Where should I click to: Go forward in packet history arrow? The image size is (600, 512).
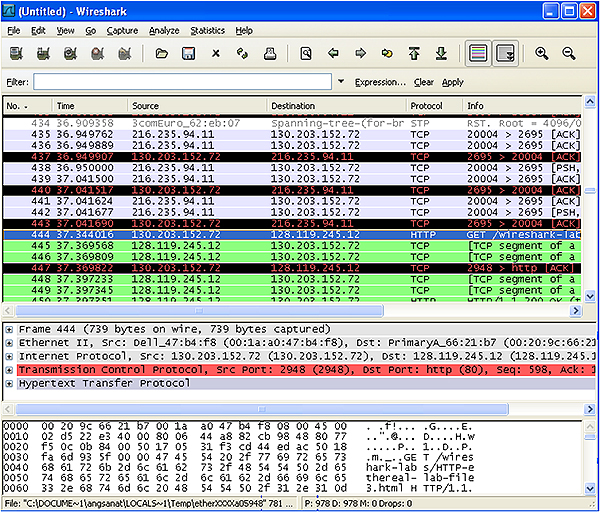point(360,53)
